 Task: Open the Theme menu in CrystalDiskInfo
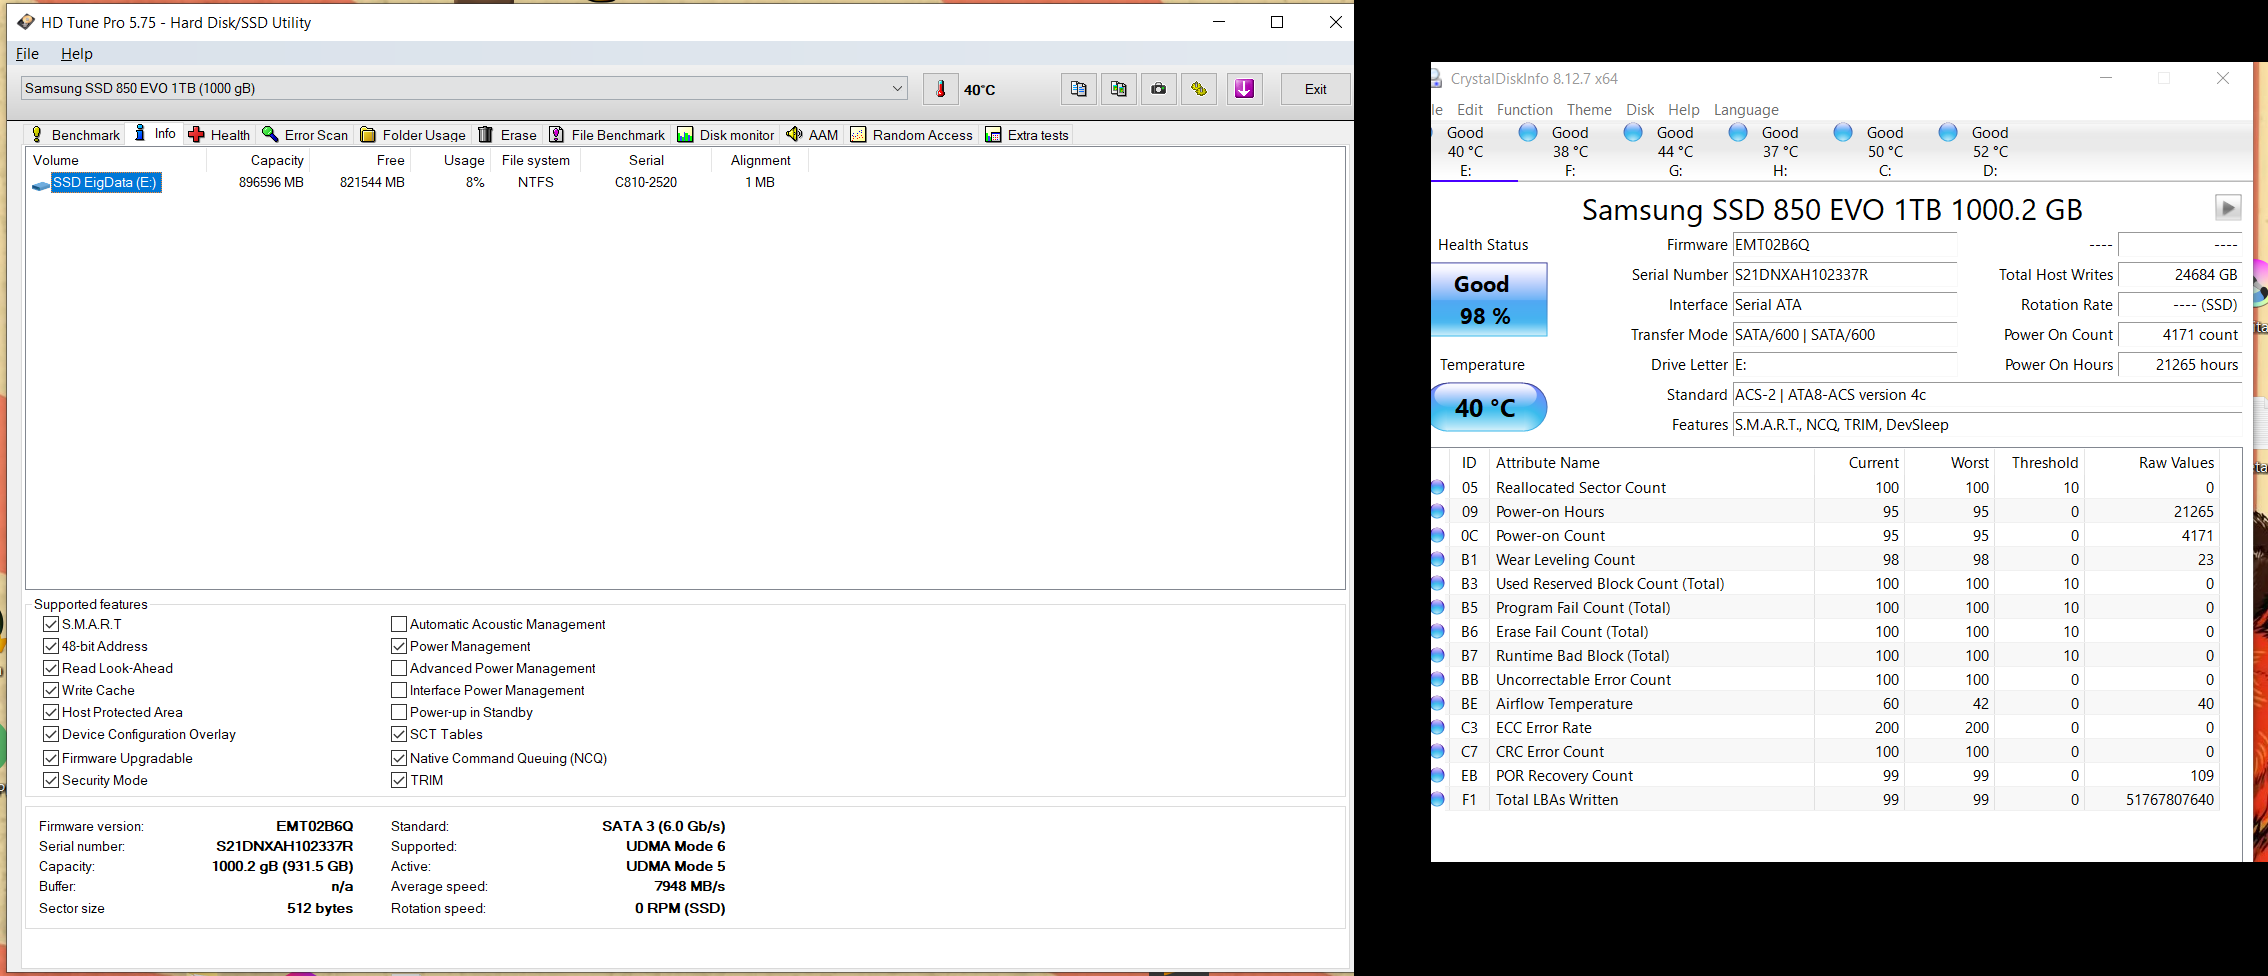[x=1589, y=110]
